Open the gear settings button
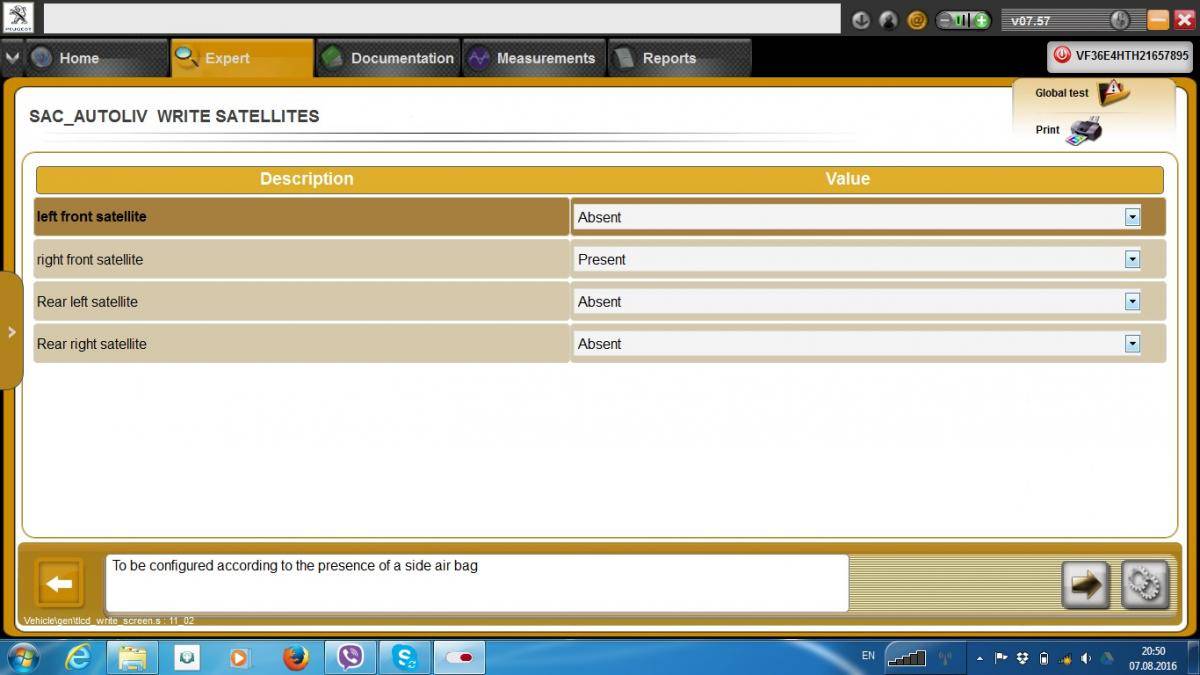 pos(1144,585)
